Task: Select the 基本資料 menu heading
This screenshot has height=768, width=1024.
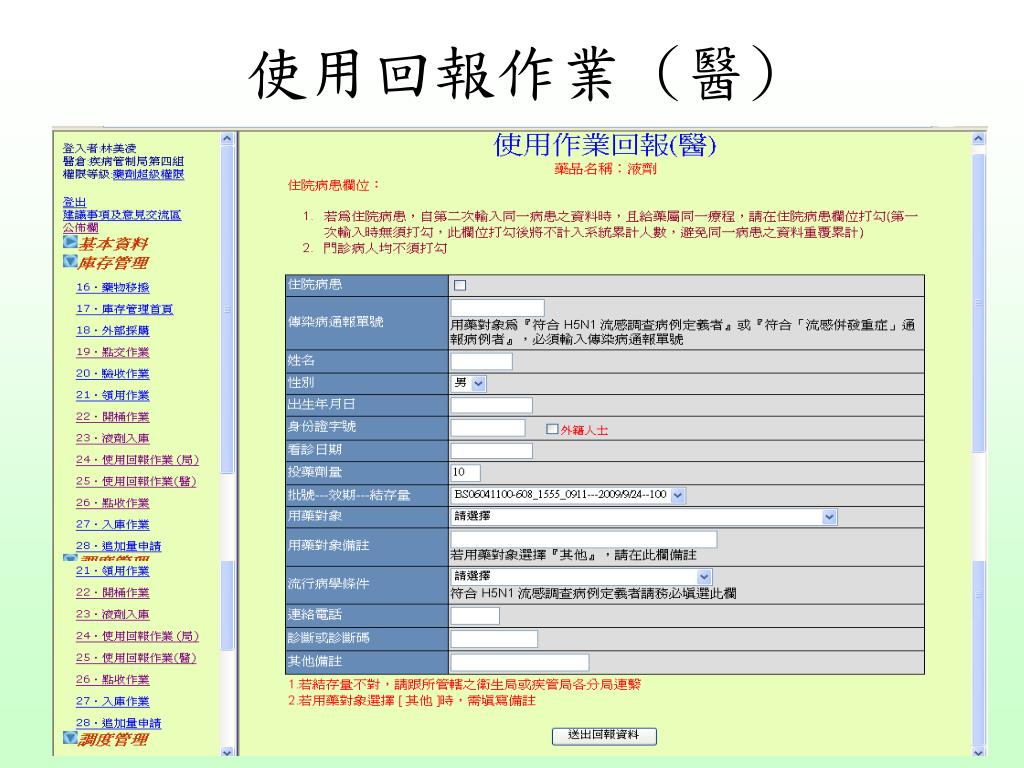Action: coord(114,244)
